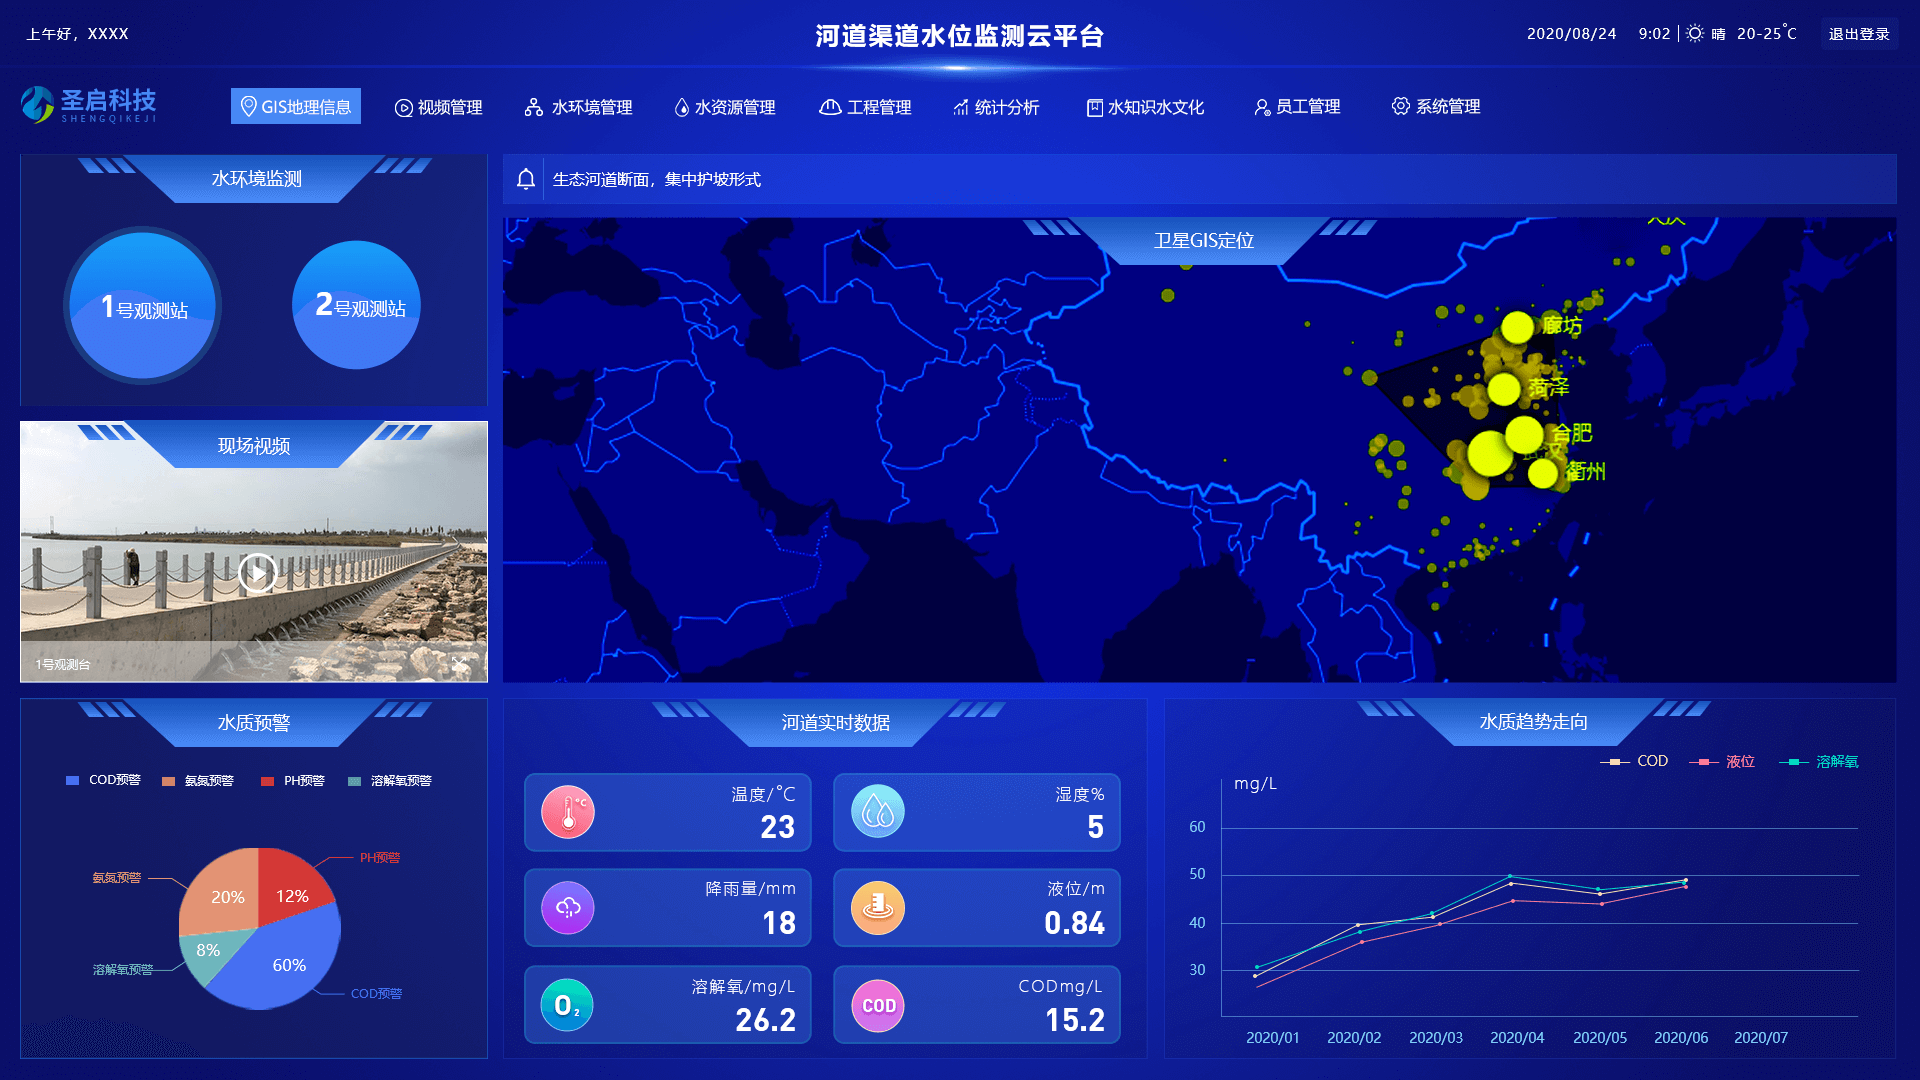Click the fullscreen icon on video

pos(460,664)
